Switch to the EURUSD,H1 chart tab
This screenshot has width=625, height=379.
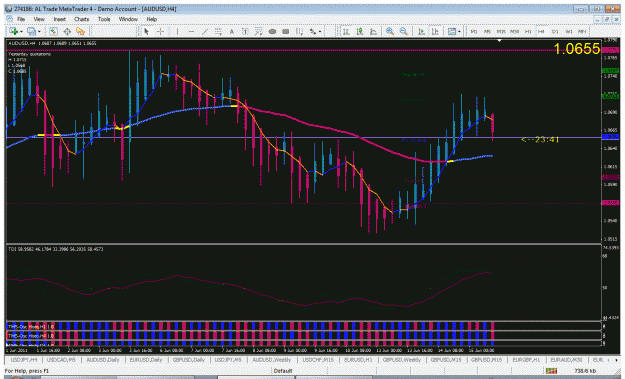tap(358, 360)
